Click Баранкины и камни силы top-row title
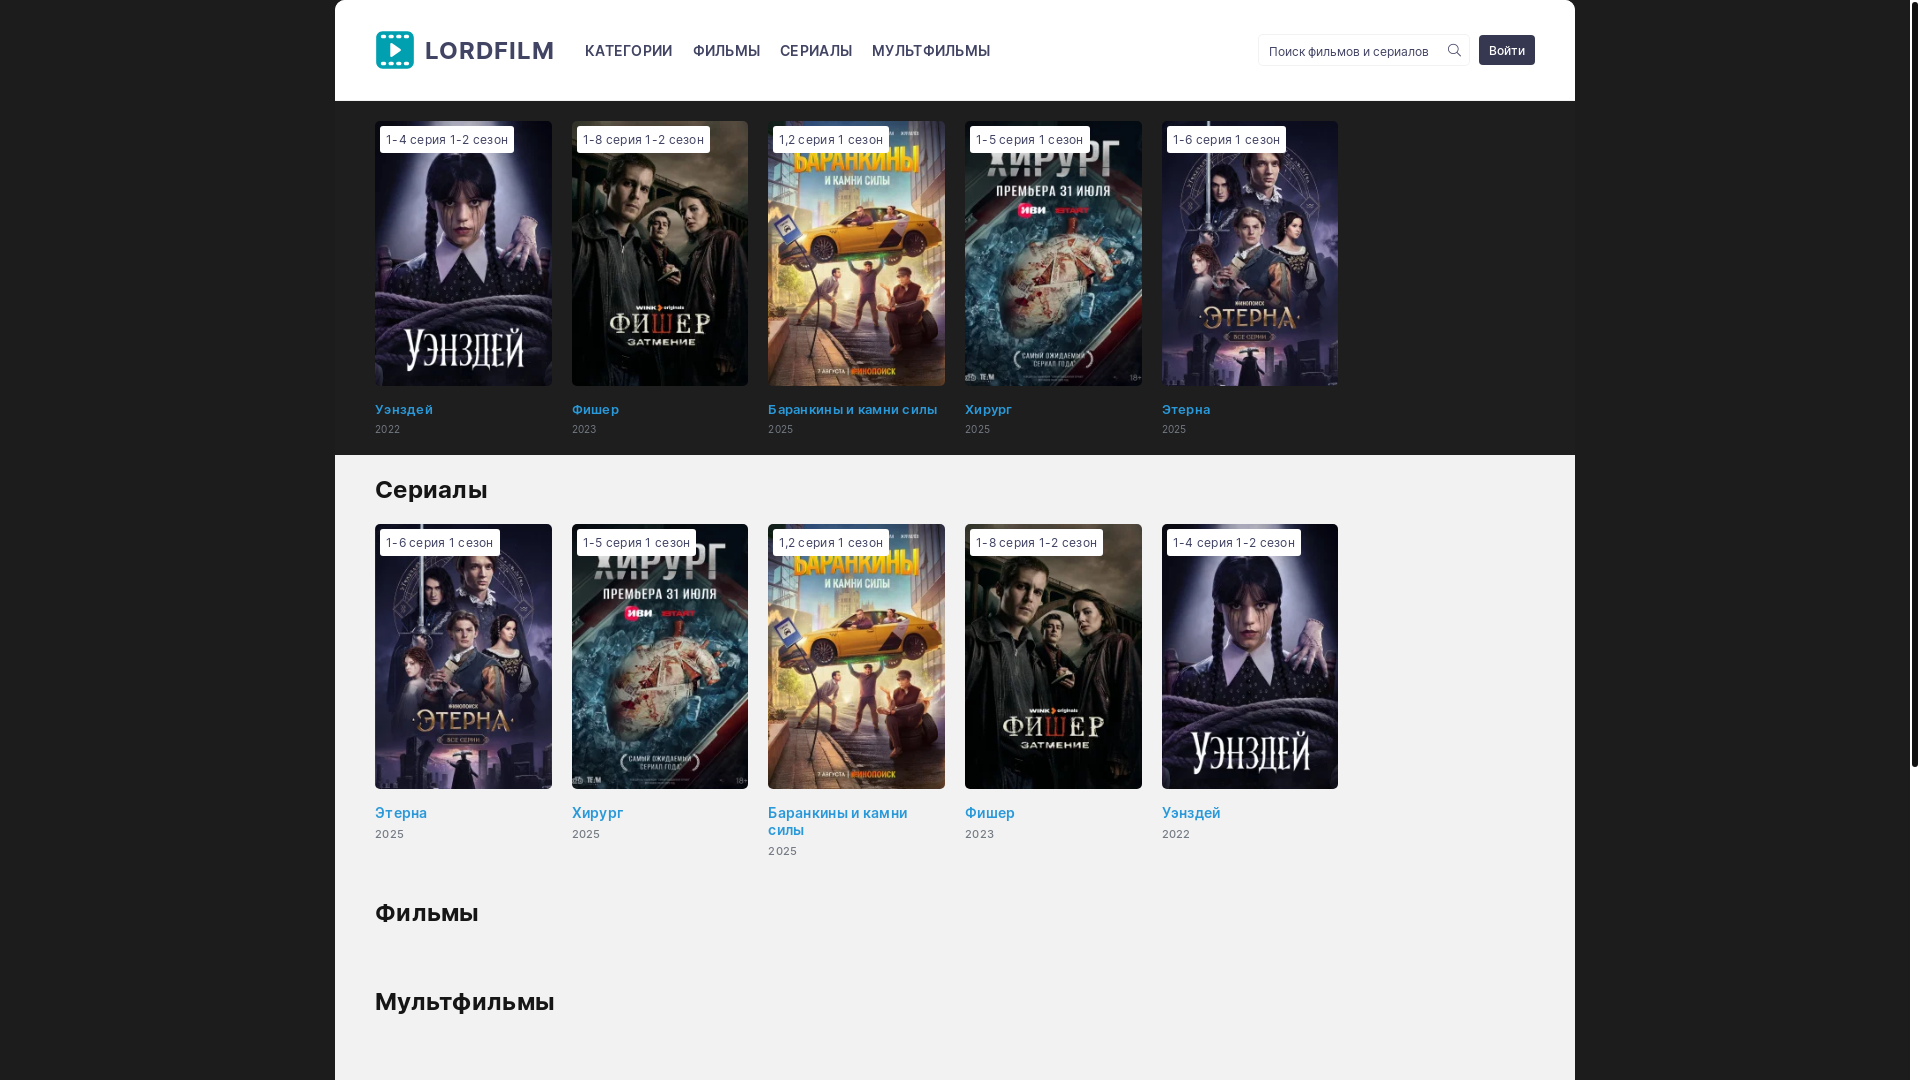Viewport: 1920px width, 1080px height. [853, 409]
